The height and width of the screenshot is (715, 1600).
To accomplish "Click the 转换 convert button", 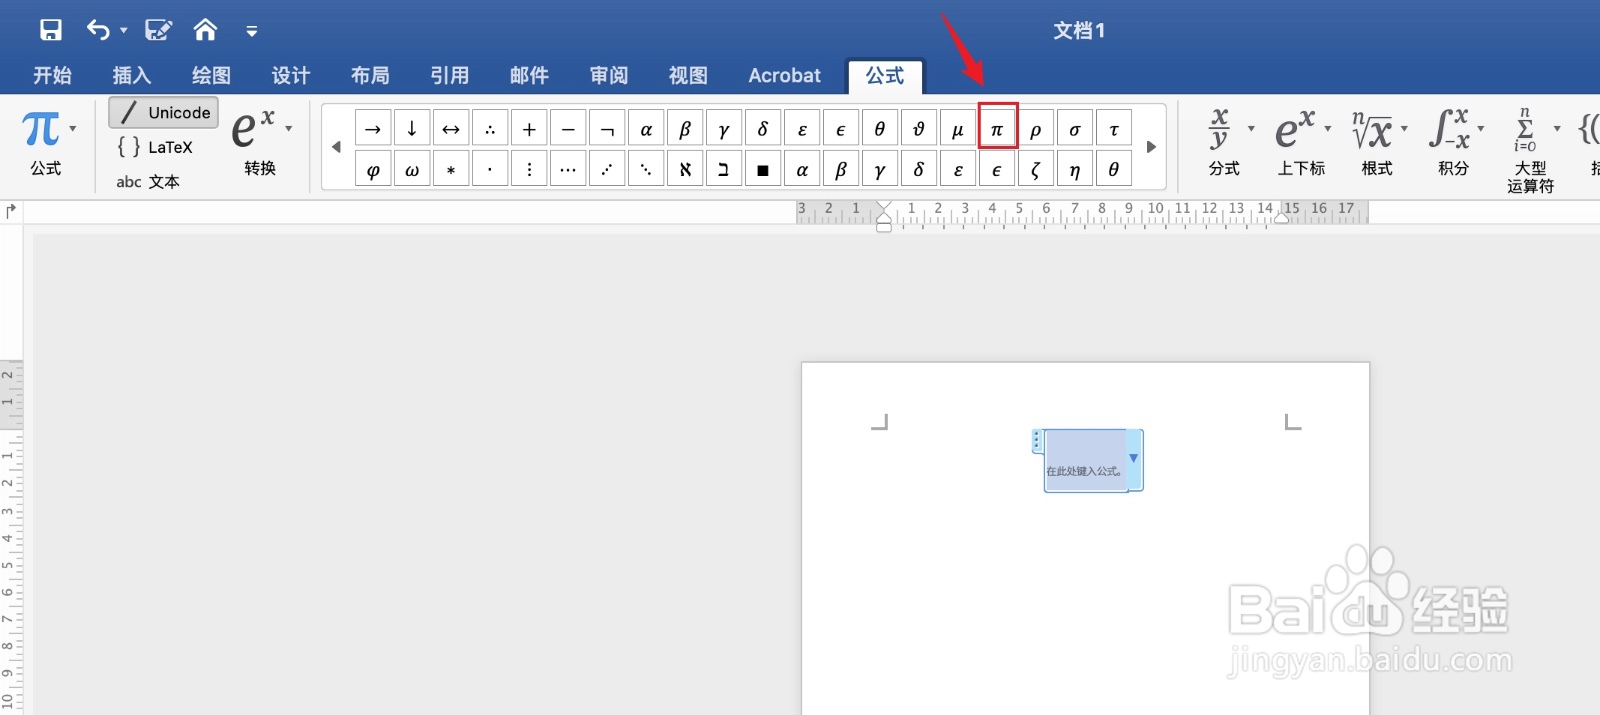I will pos(256,142).
